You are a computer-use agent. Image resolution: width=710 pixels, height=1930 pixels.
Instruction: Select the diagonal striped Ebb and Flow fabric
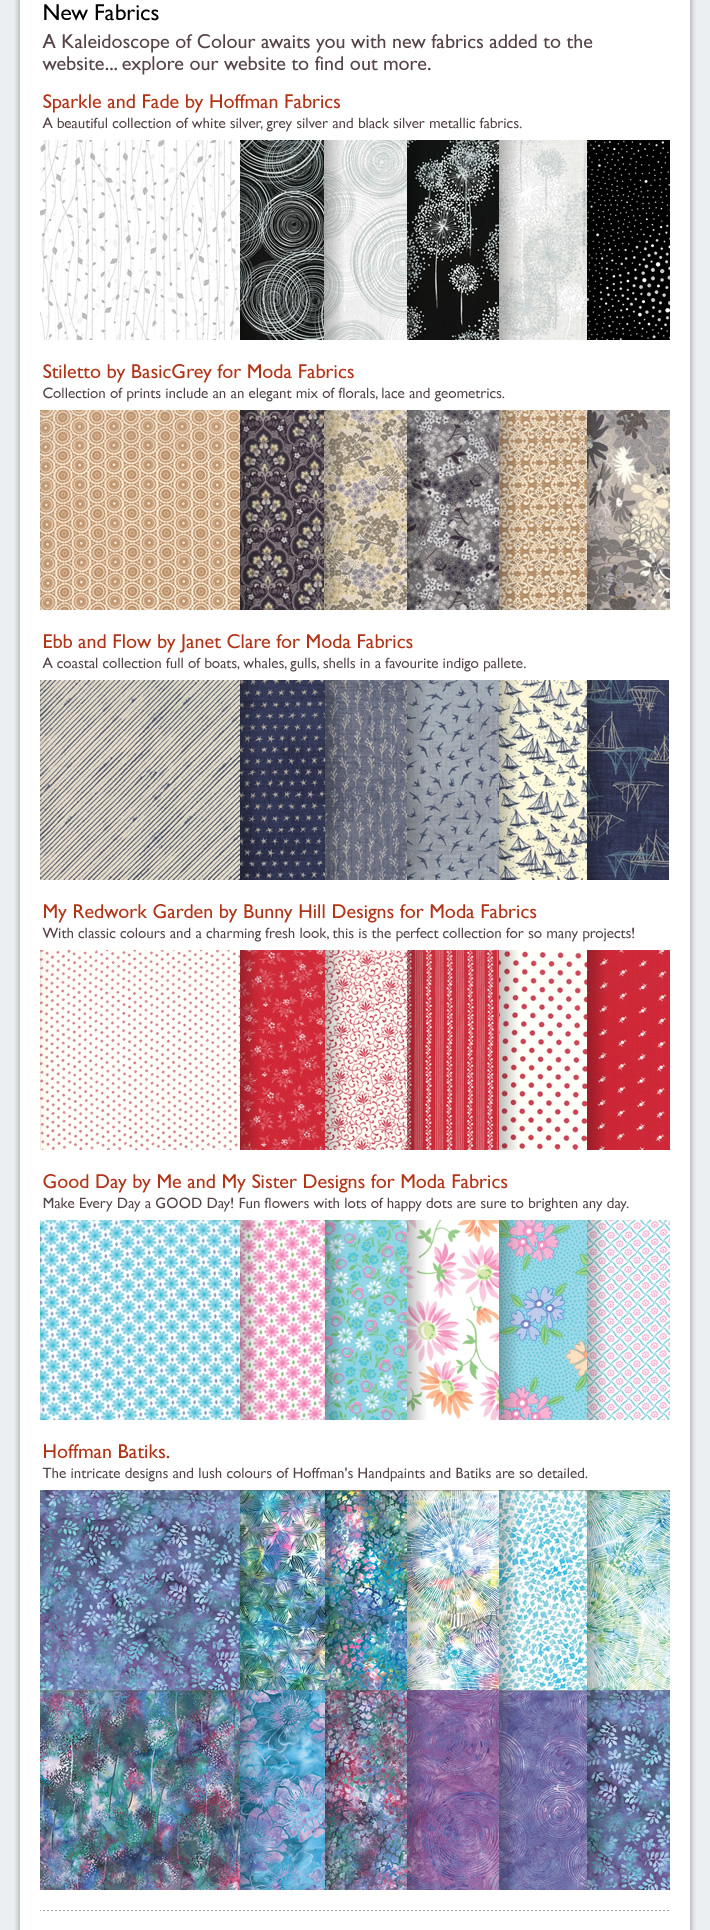(x=140, y=780)
